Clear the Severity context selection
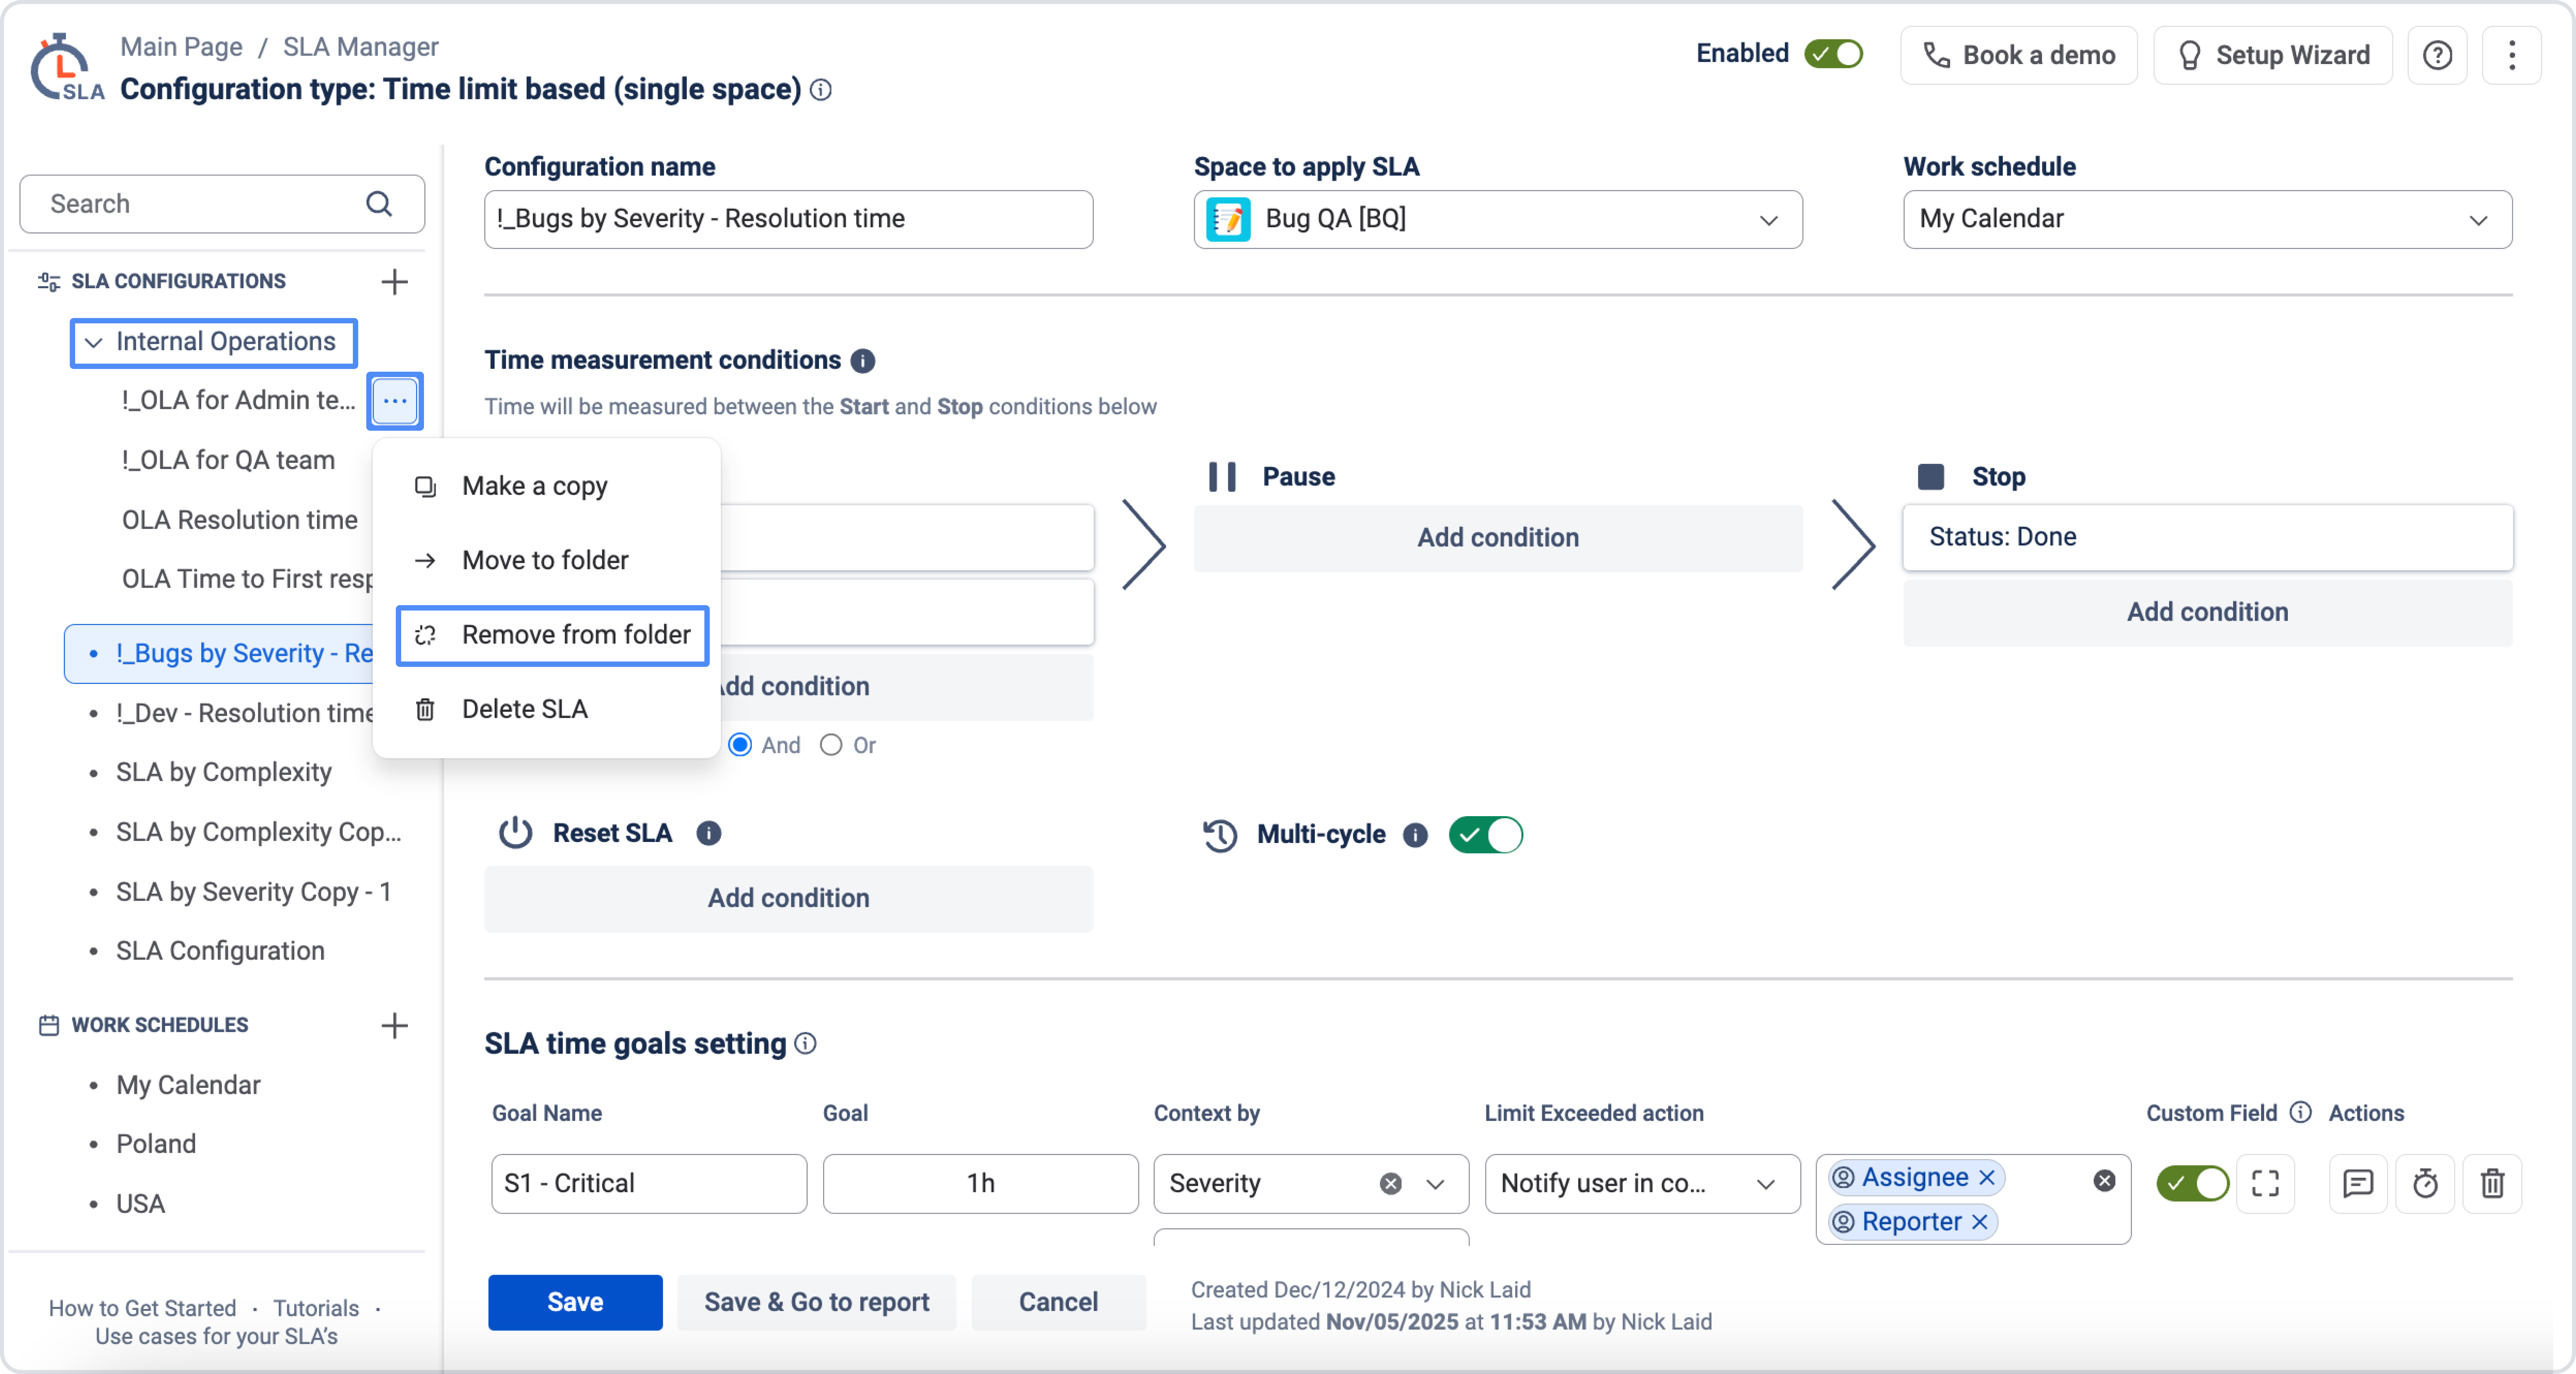This screenshot has width=2576, height=1374. pyautogui.click(x=1390, y=1184)
